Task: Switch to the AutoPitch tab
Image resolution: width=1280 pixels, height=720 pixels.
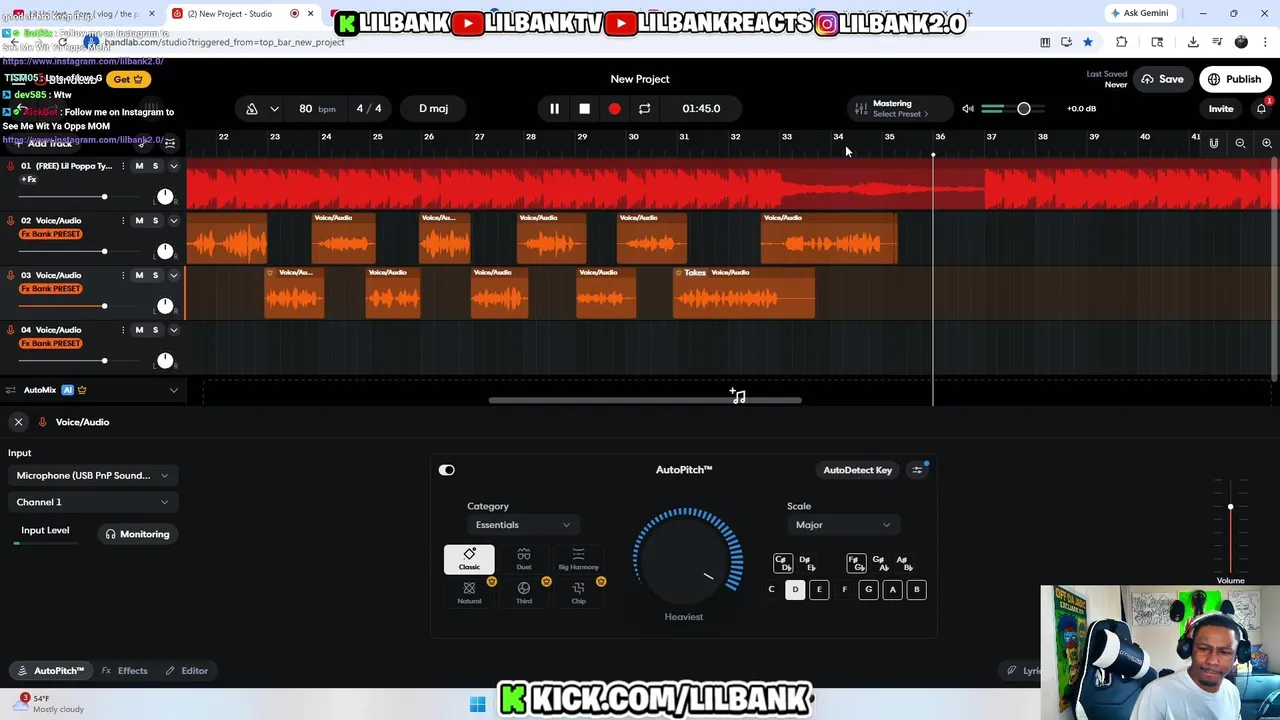Action: [50, 671]
